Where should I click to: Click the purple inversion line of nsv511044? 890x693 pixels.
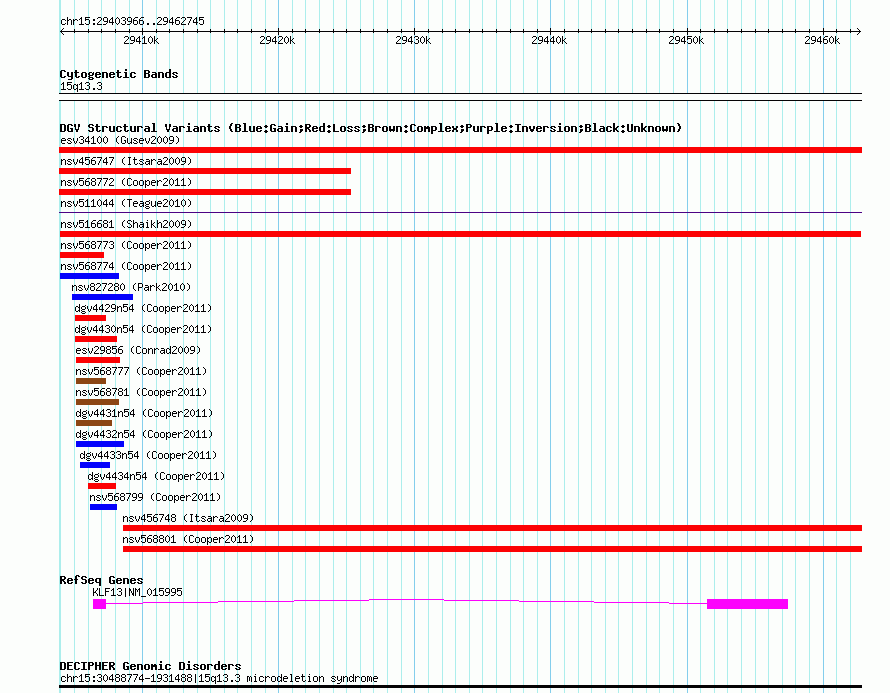point(460,213)
